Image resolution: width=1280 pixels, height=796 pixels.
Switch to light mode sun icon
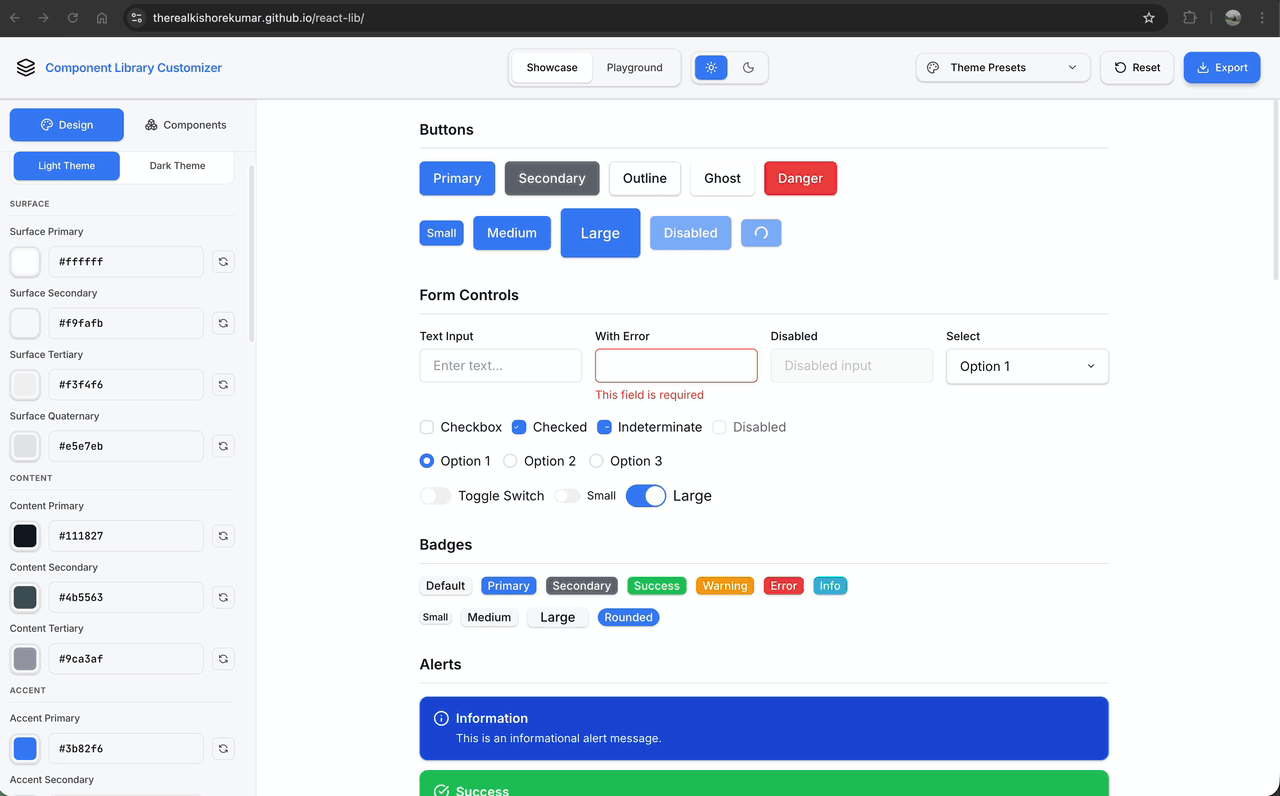click(711, 68)
